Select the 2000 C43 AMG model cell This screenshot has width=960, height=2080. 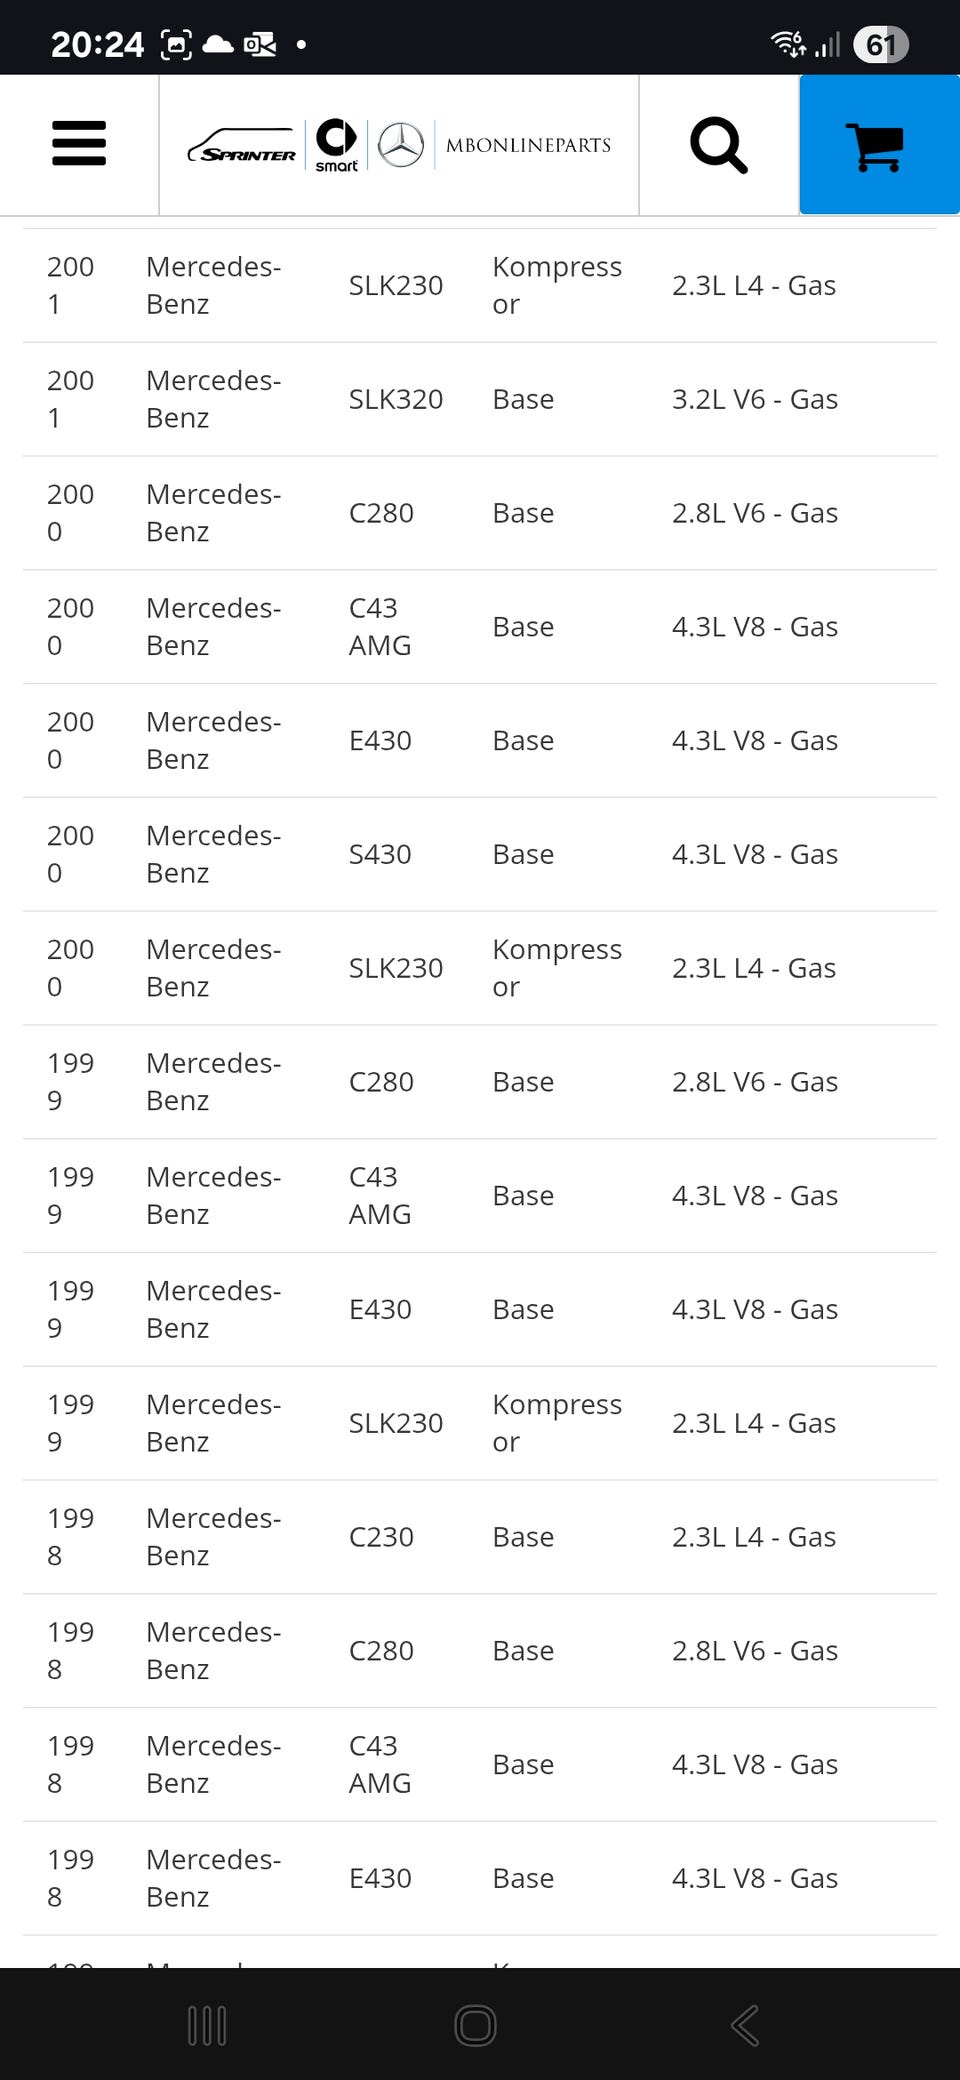[x=380, y=627]
